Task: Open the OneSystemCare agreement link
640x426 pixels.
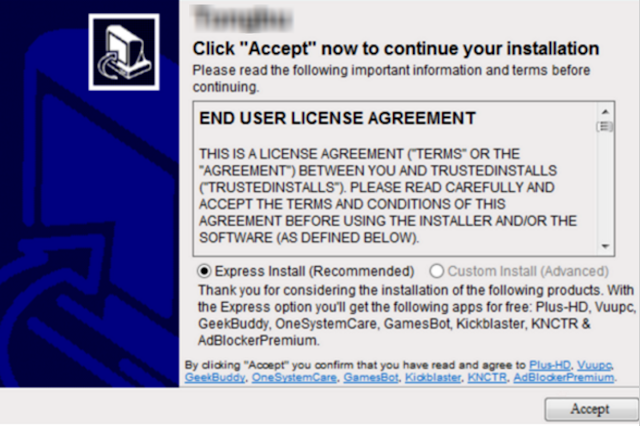Action: pyautogui.click(x=294, y=377)
